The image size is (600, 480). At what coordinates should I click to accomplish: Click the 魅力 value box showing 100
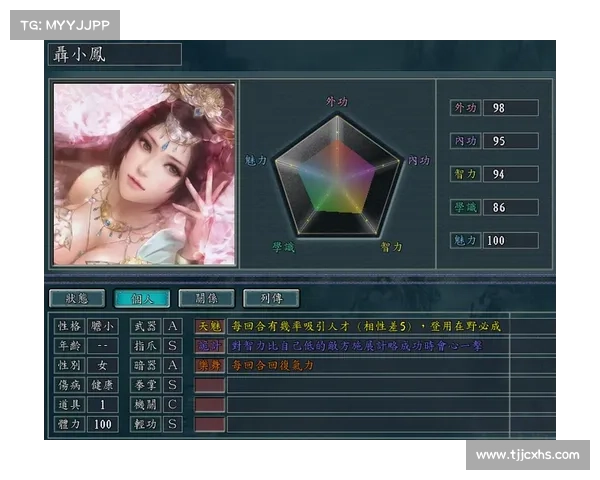point(510,241)
